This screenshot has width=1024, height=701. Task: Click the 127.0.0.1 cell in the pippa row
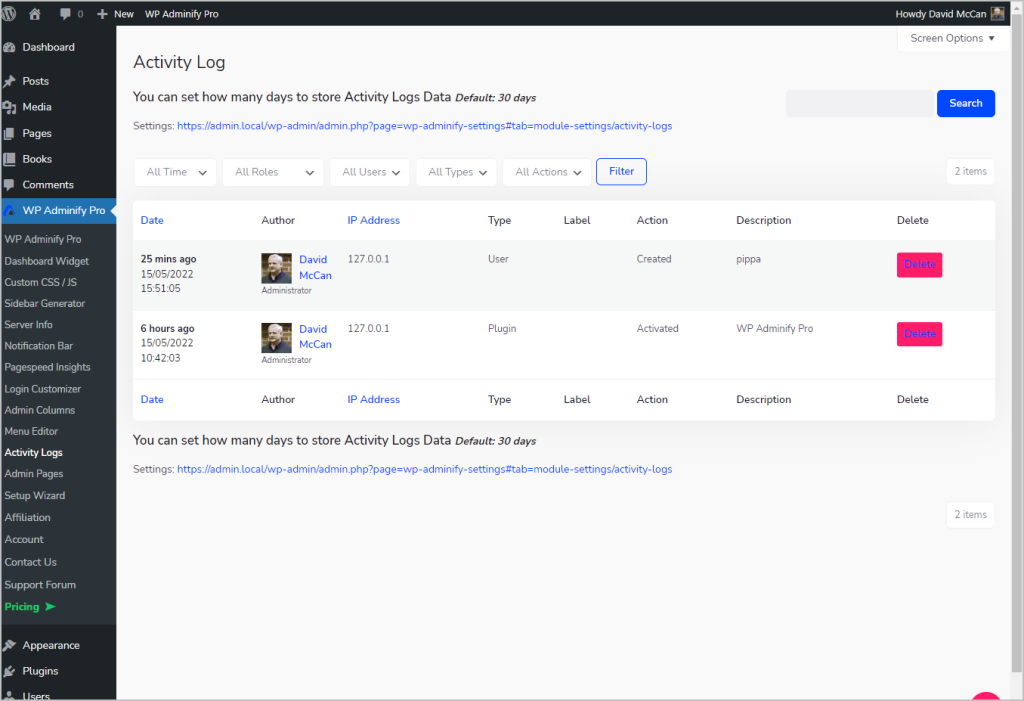point(368,259)
